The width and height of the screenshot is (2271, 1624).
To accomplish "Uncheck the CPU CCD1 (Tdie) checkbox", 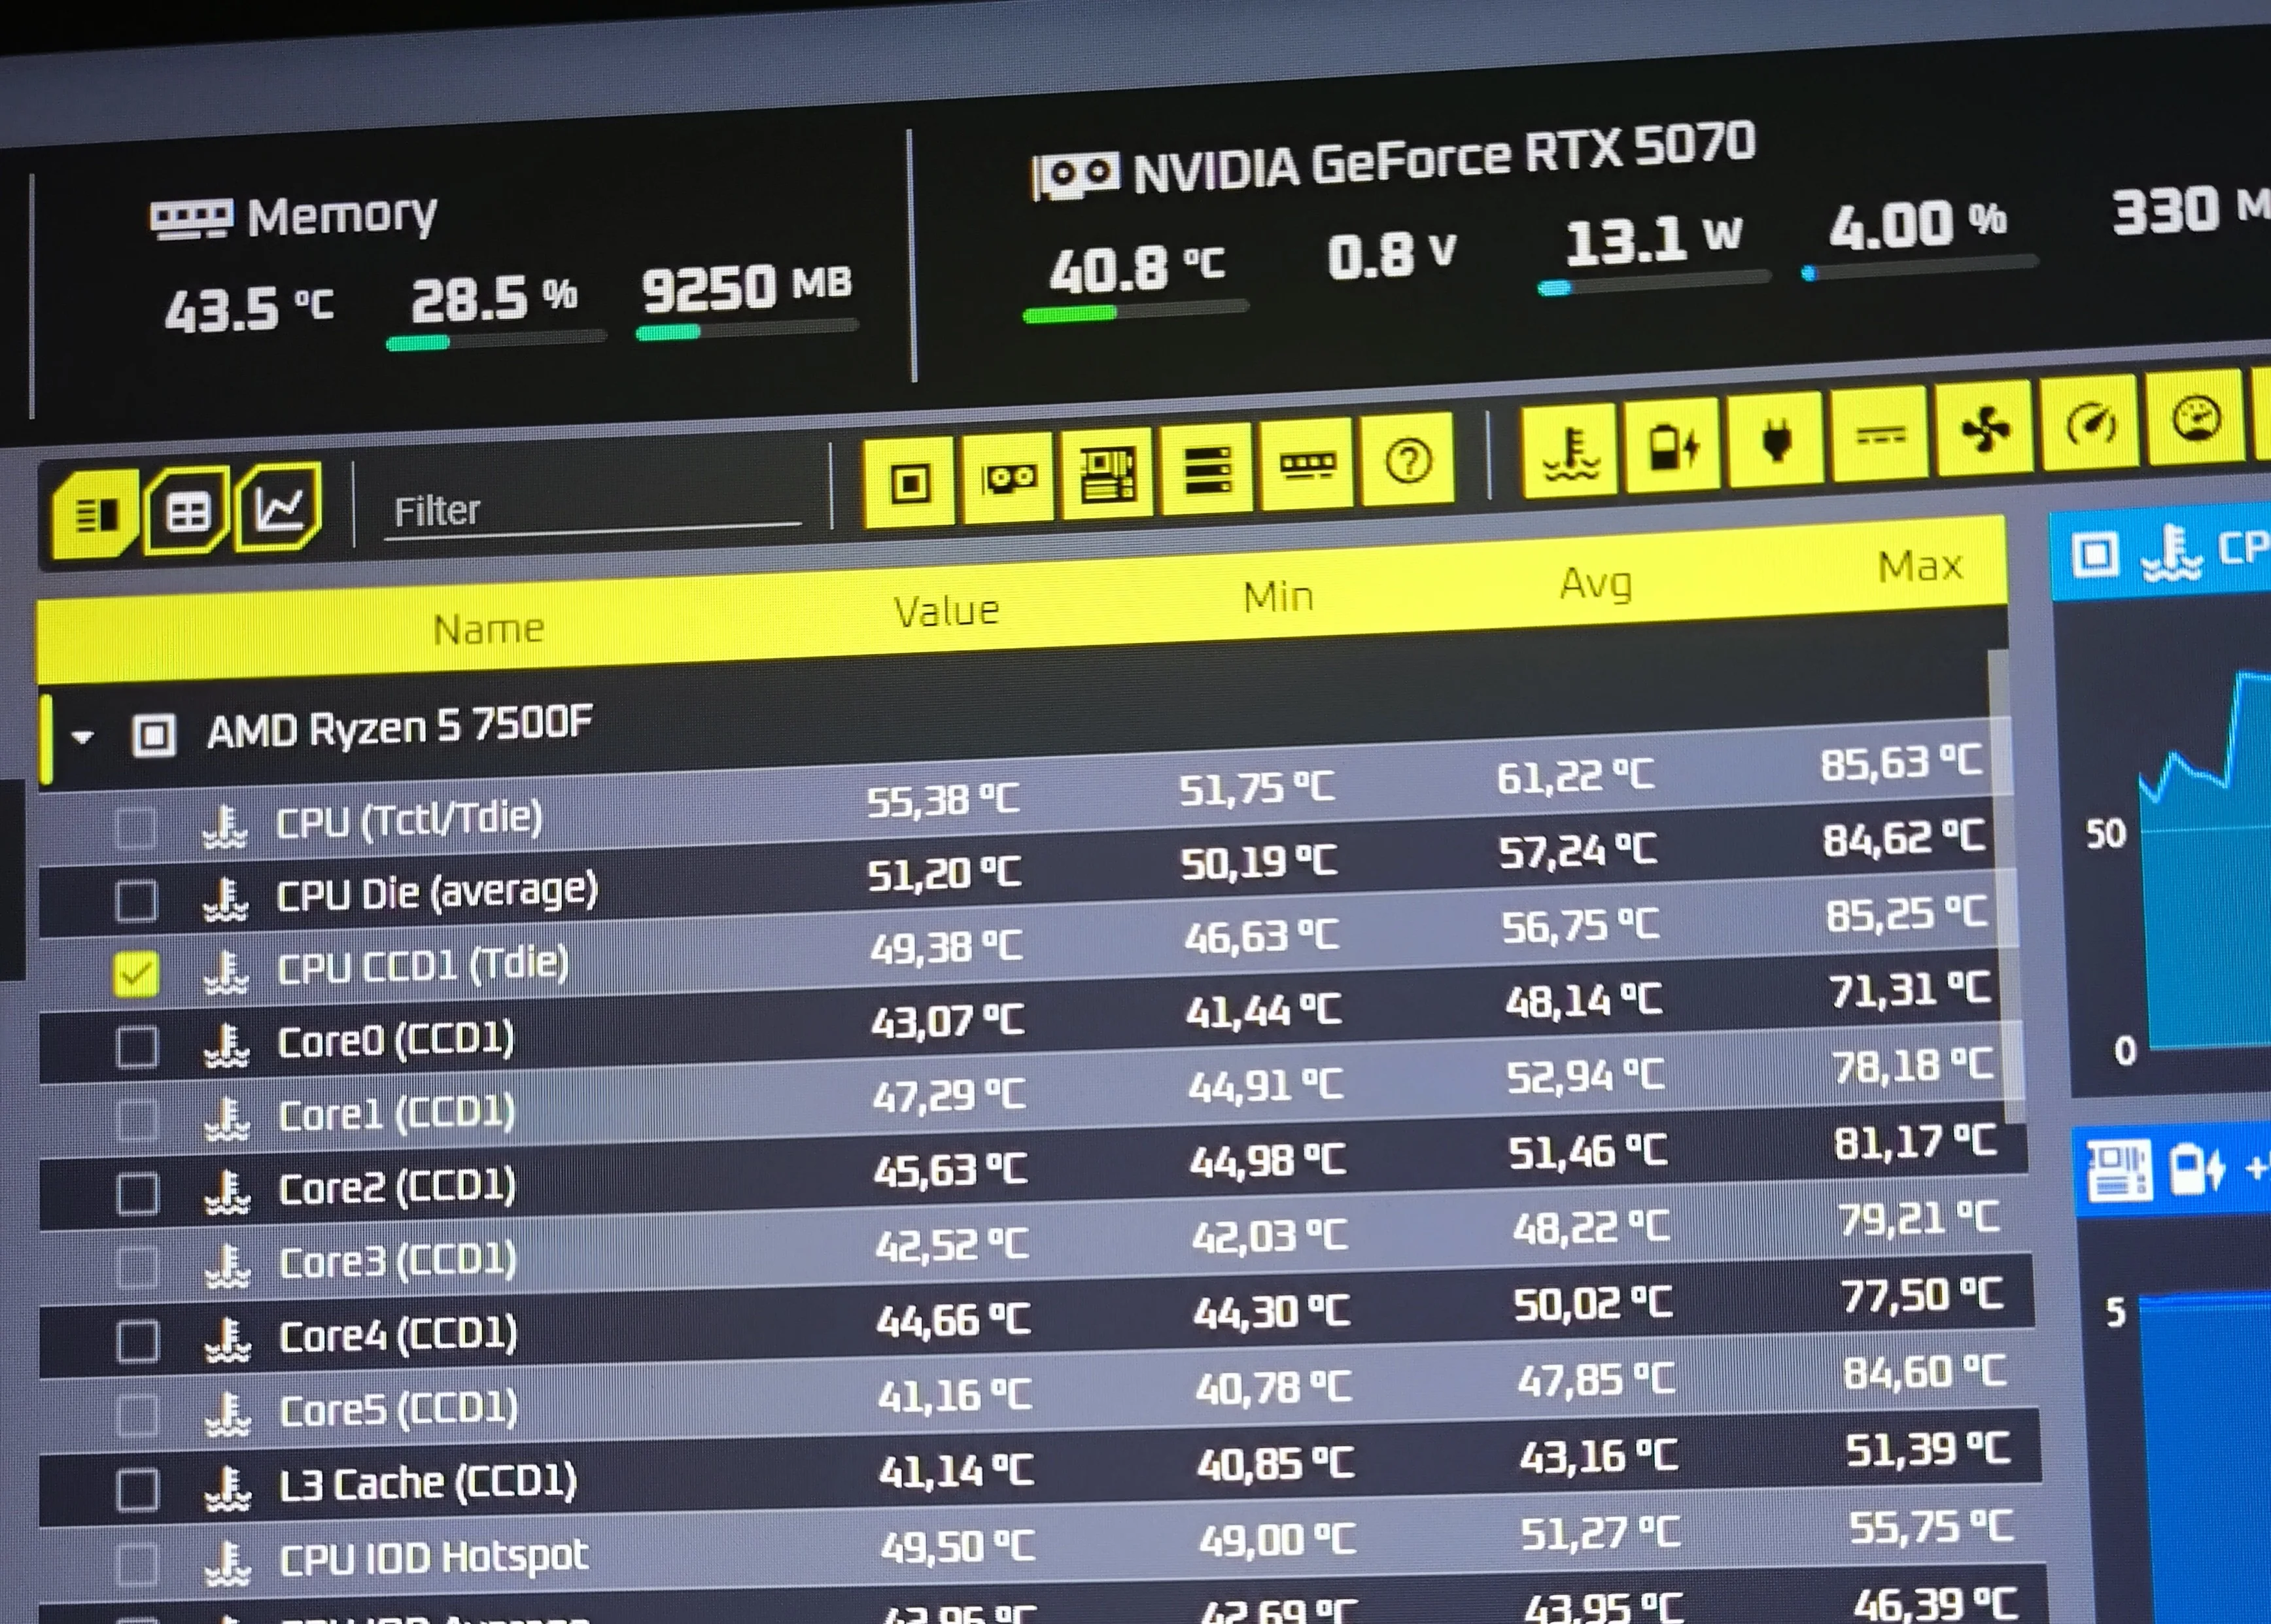I will [136, 974].
